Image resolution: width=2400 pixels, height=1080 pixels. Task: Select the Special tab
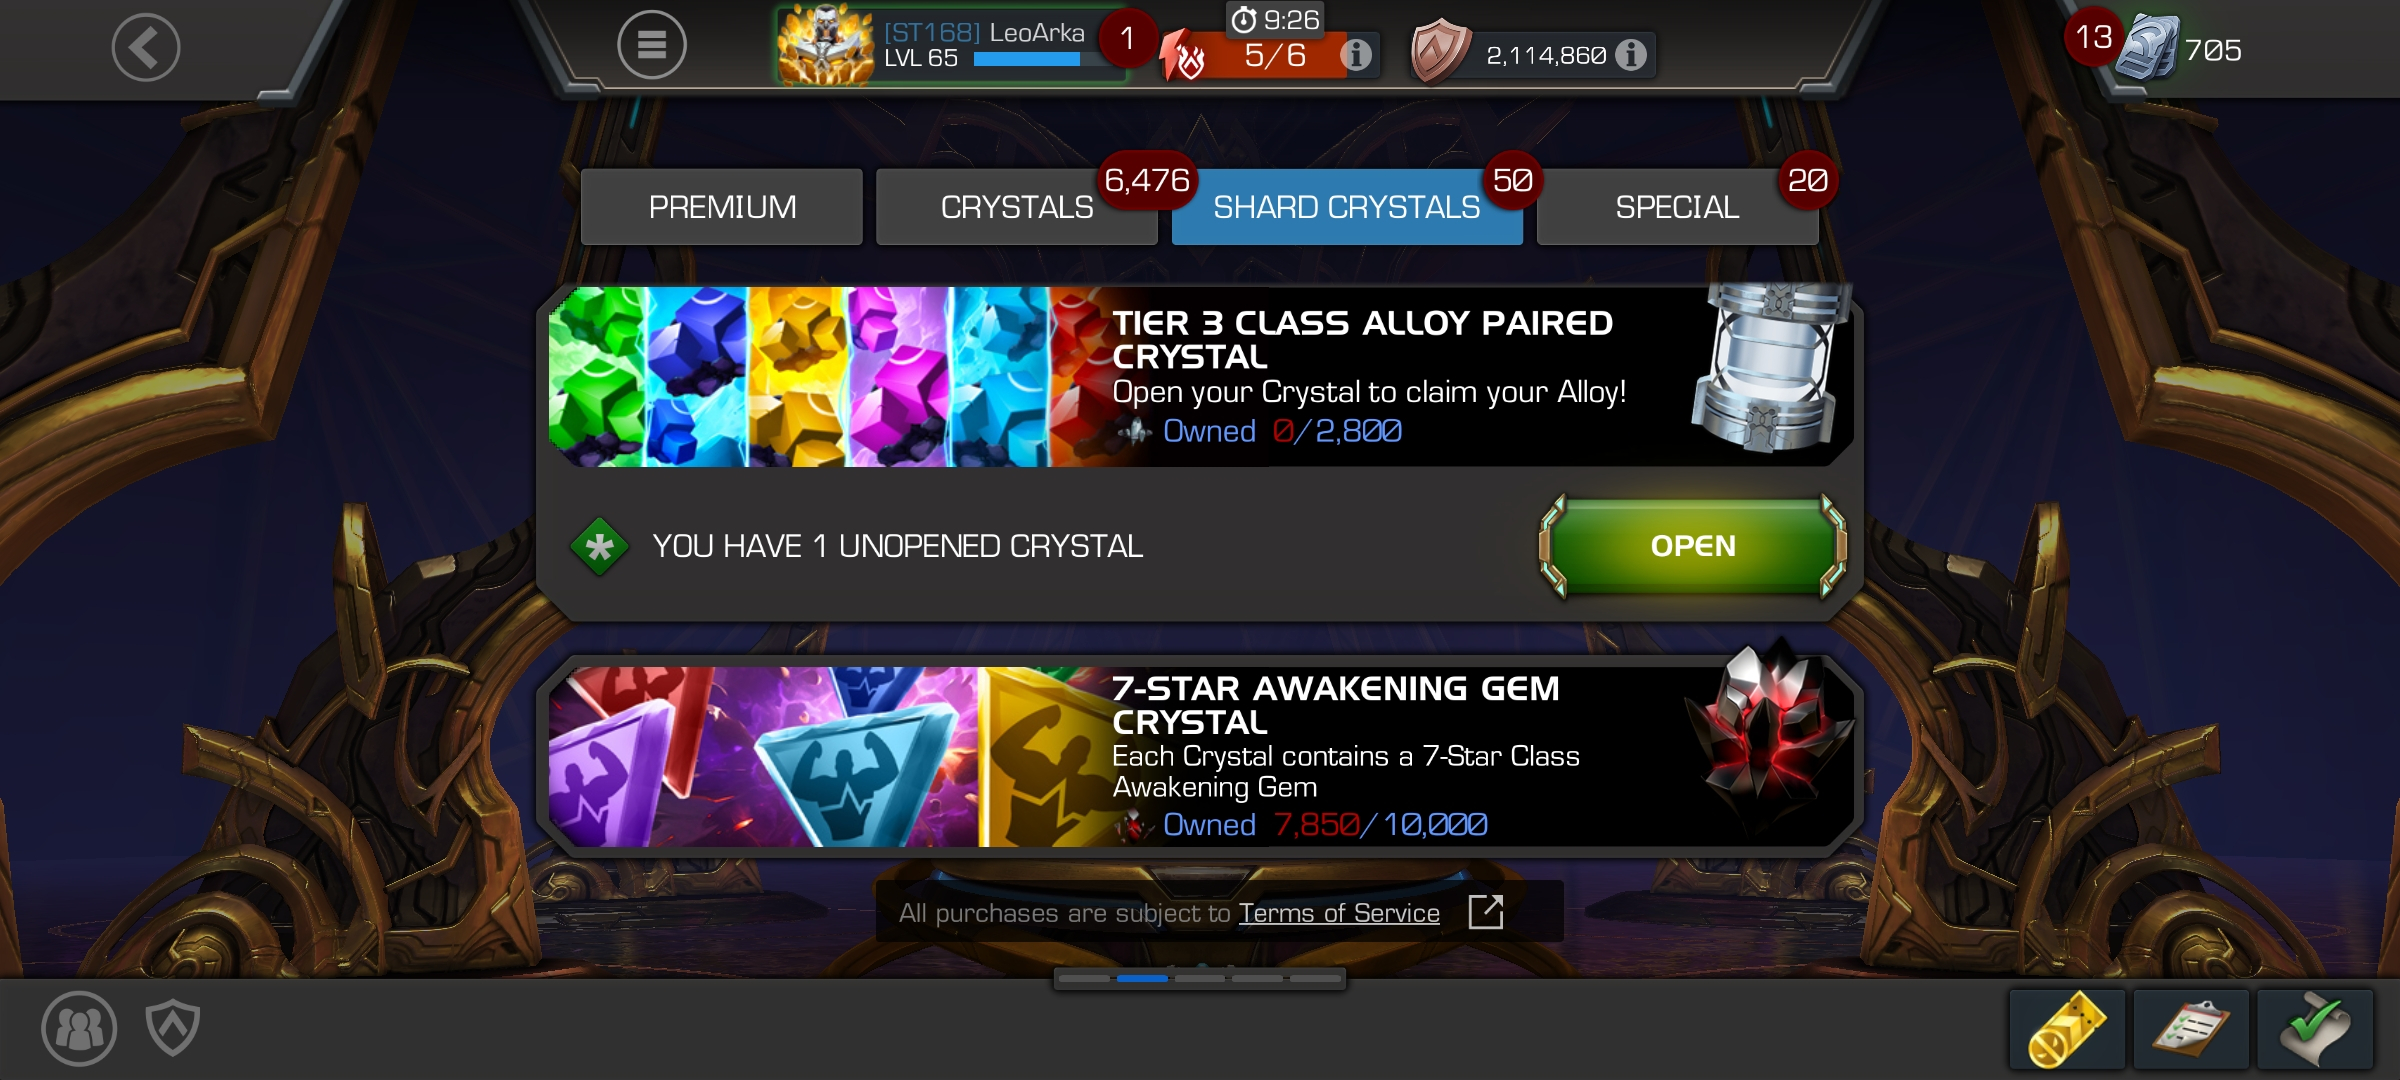tap(1677, 207)
